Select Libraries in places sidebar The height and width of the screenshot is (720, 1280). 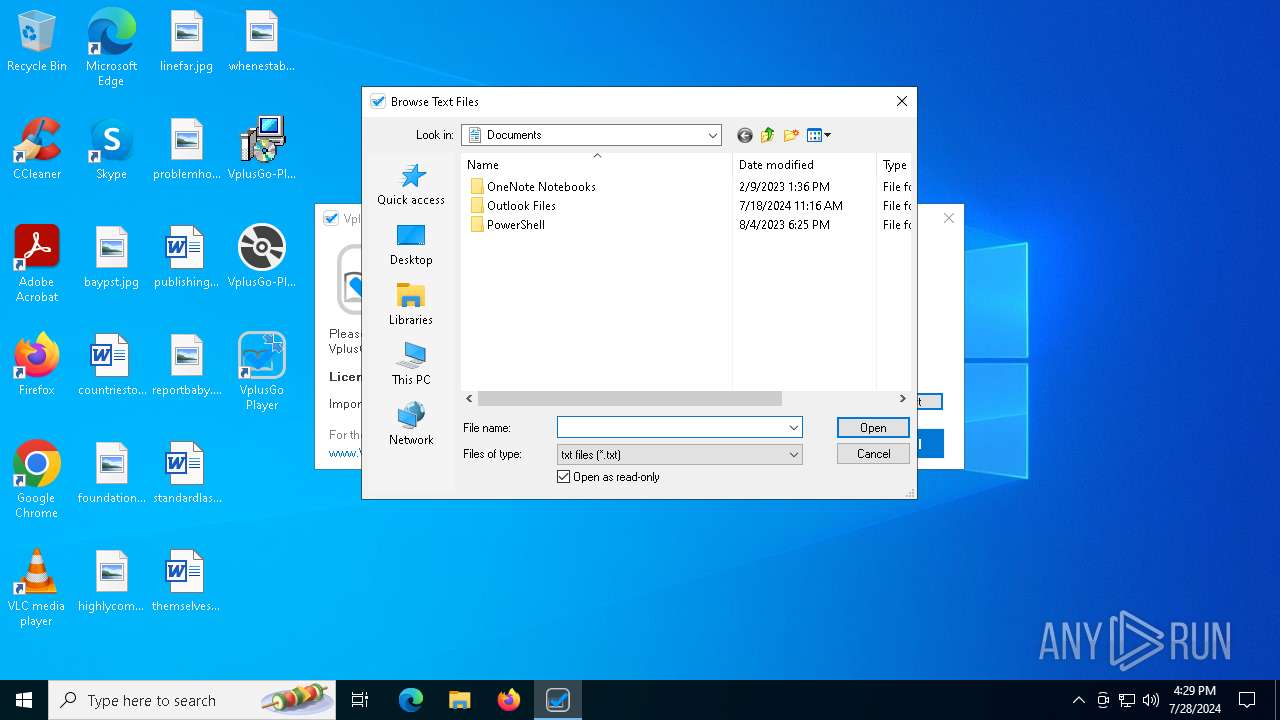pyautogui.click(x=411, y=305)
